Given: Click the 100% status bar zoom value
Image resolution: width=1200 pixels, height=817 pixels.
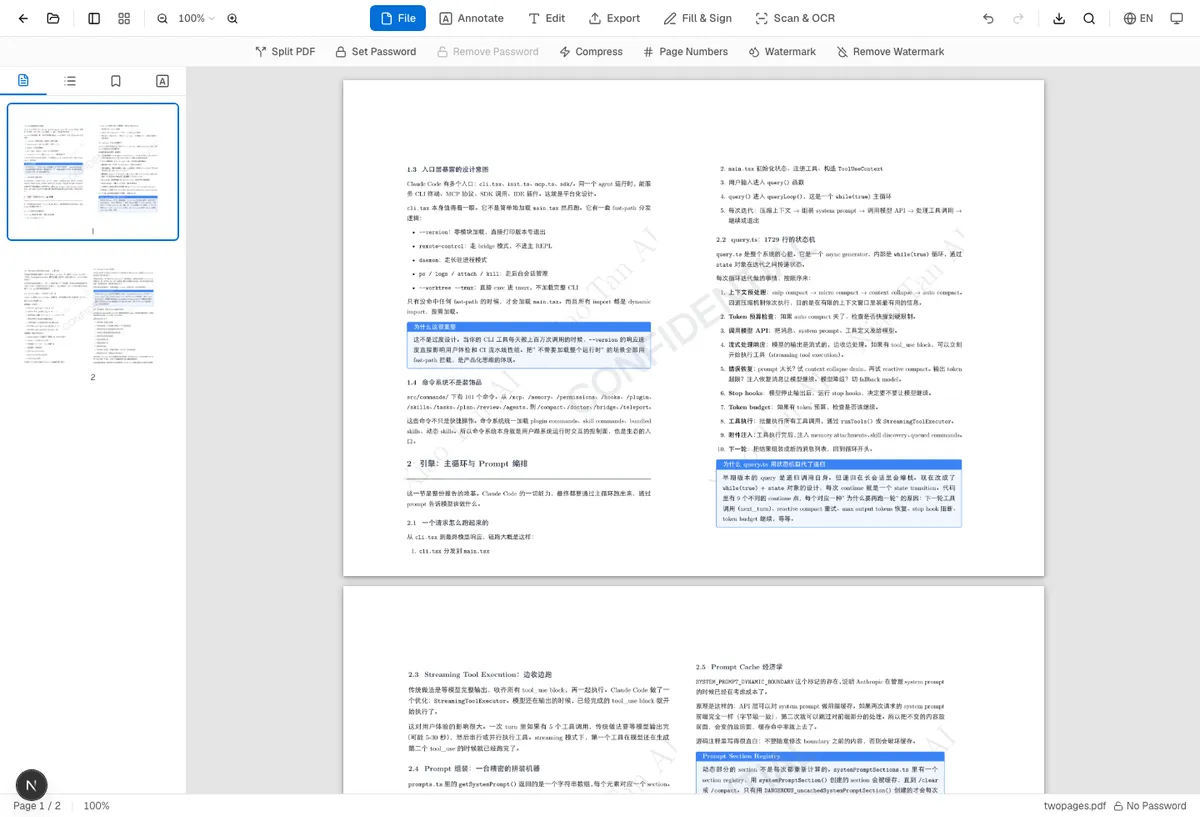Looking at the screenshot, I should tap(97, 806).
